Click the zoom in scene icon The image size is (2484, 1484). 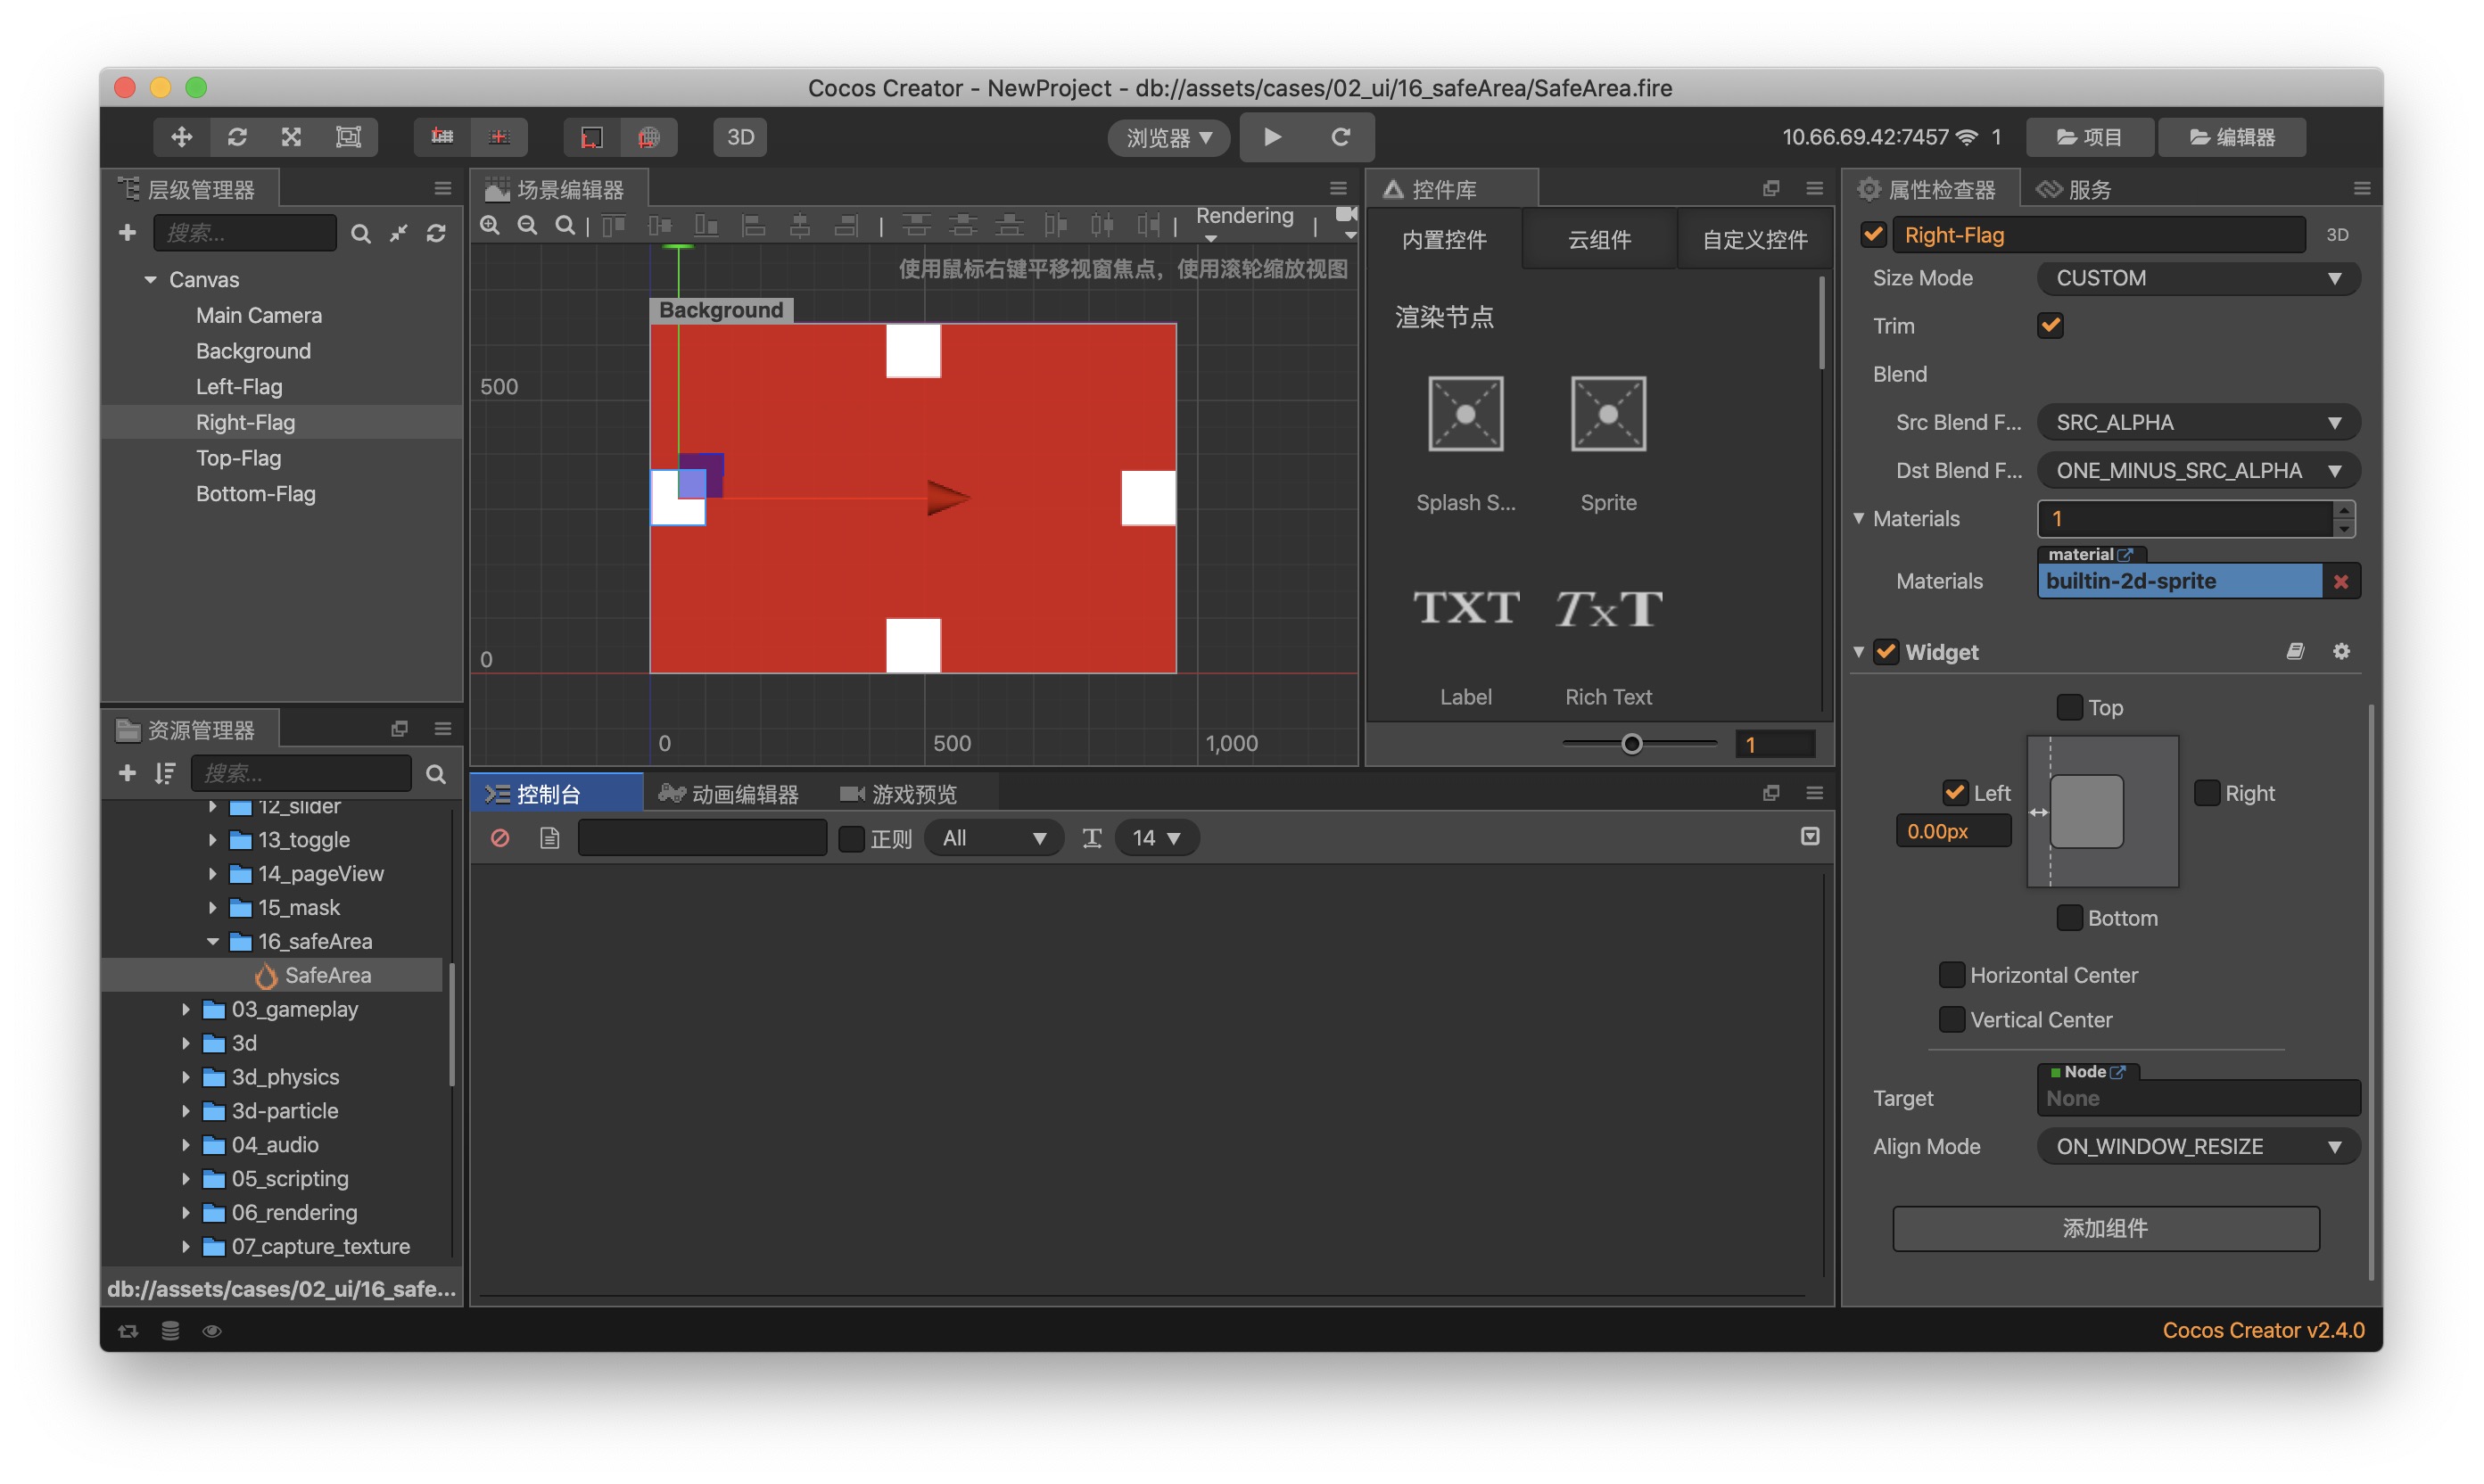tap(490, 225)
